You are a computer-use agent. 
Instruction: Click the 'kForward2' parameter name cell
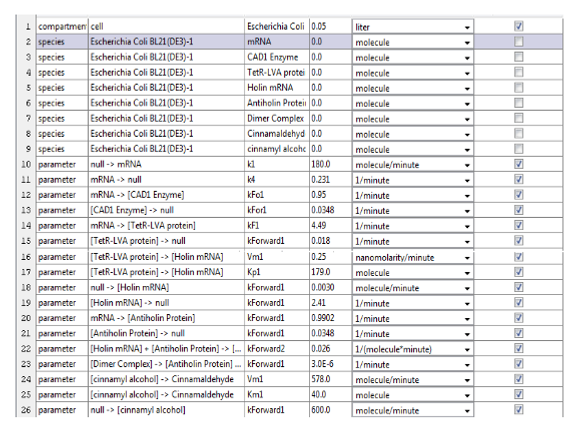(277, 348)
